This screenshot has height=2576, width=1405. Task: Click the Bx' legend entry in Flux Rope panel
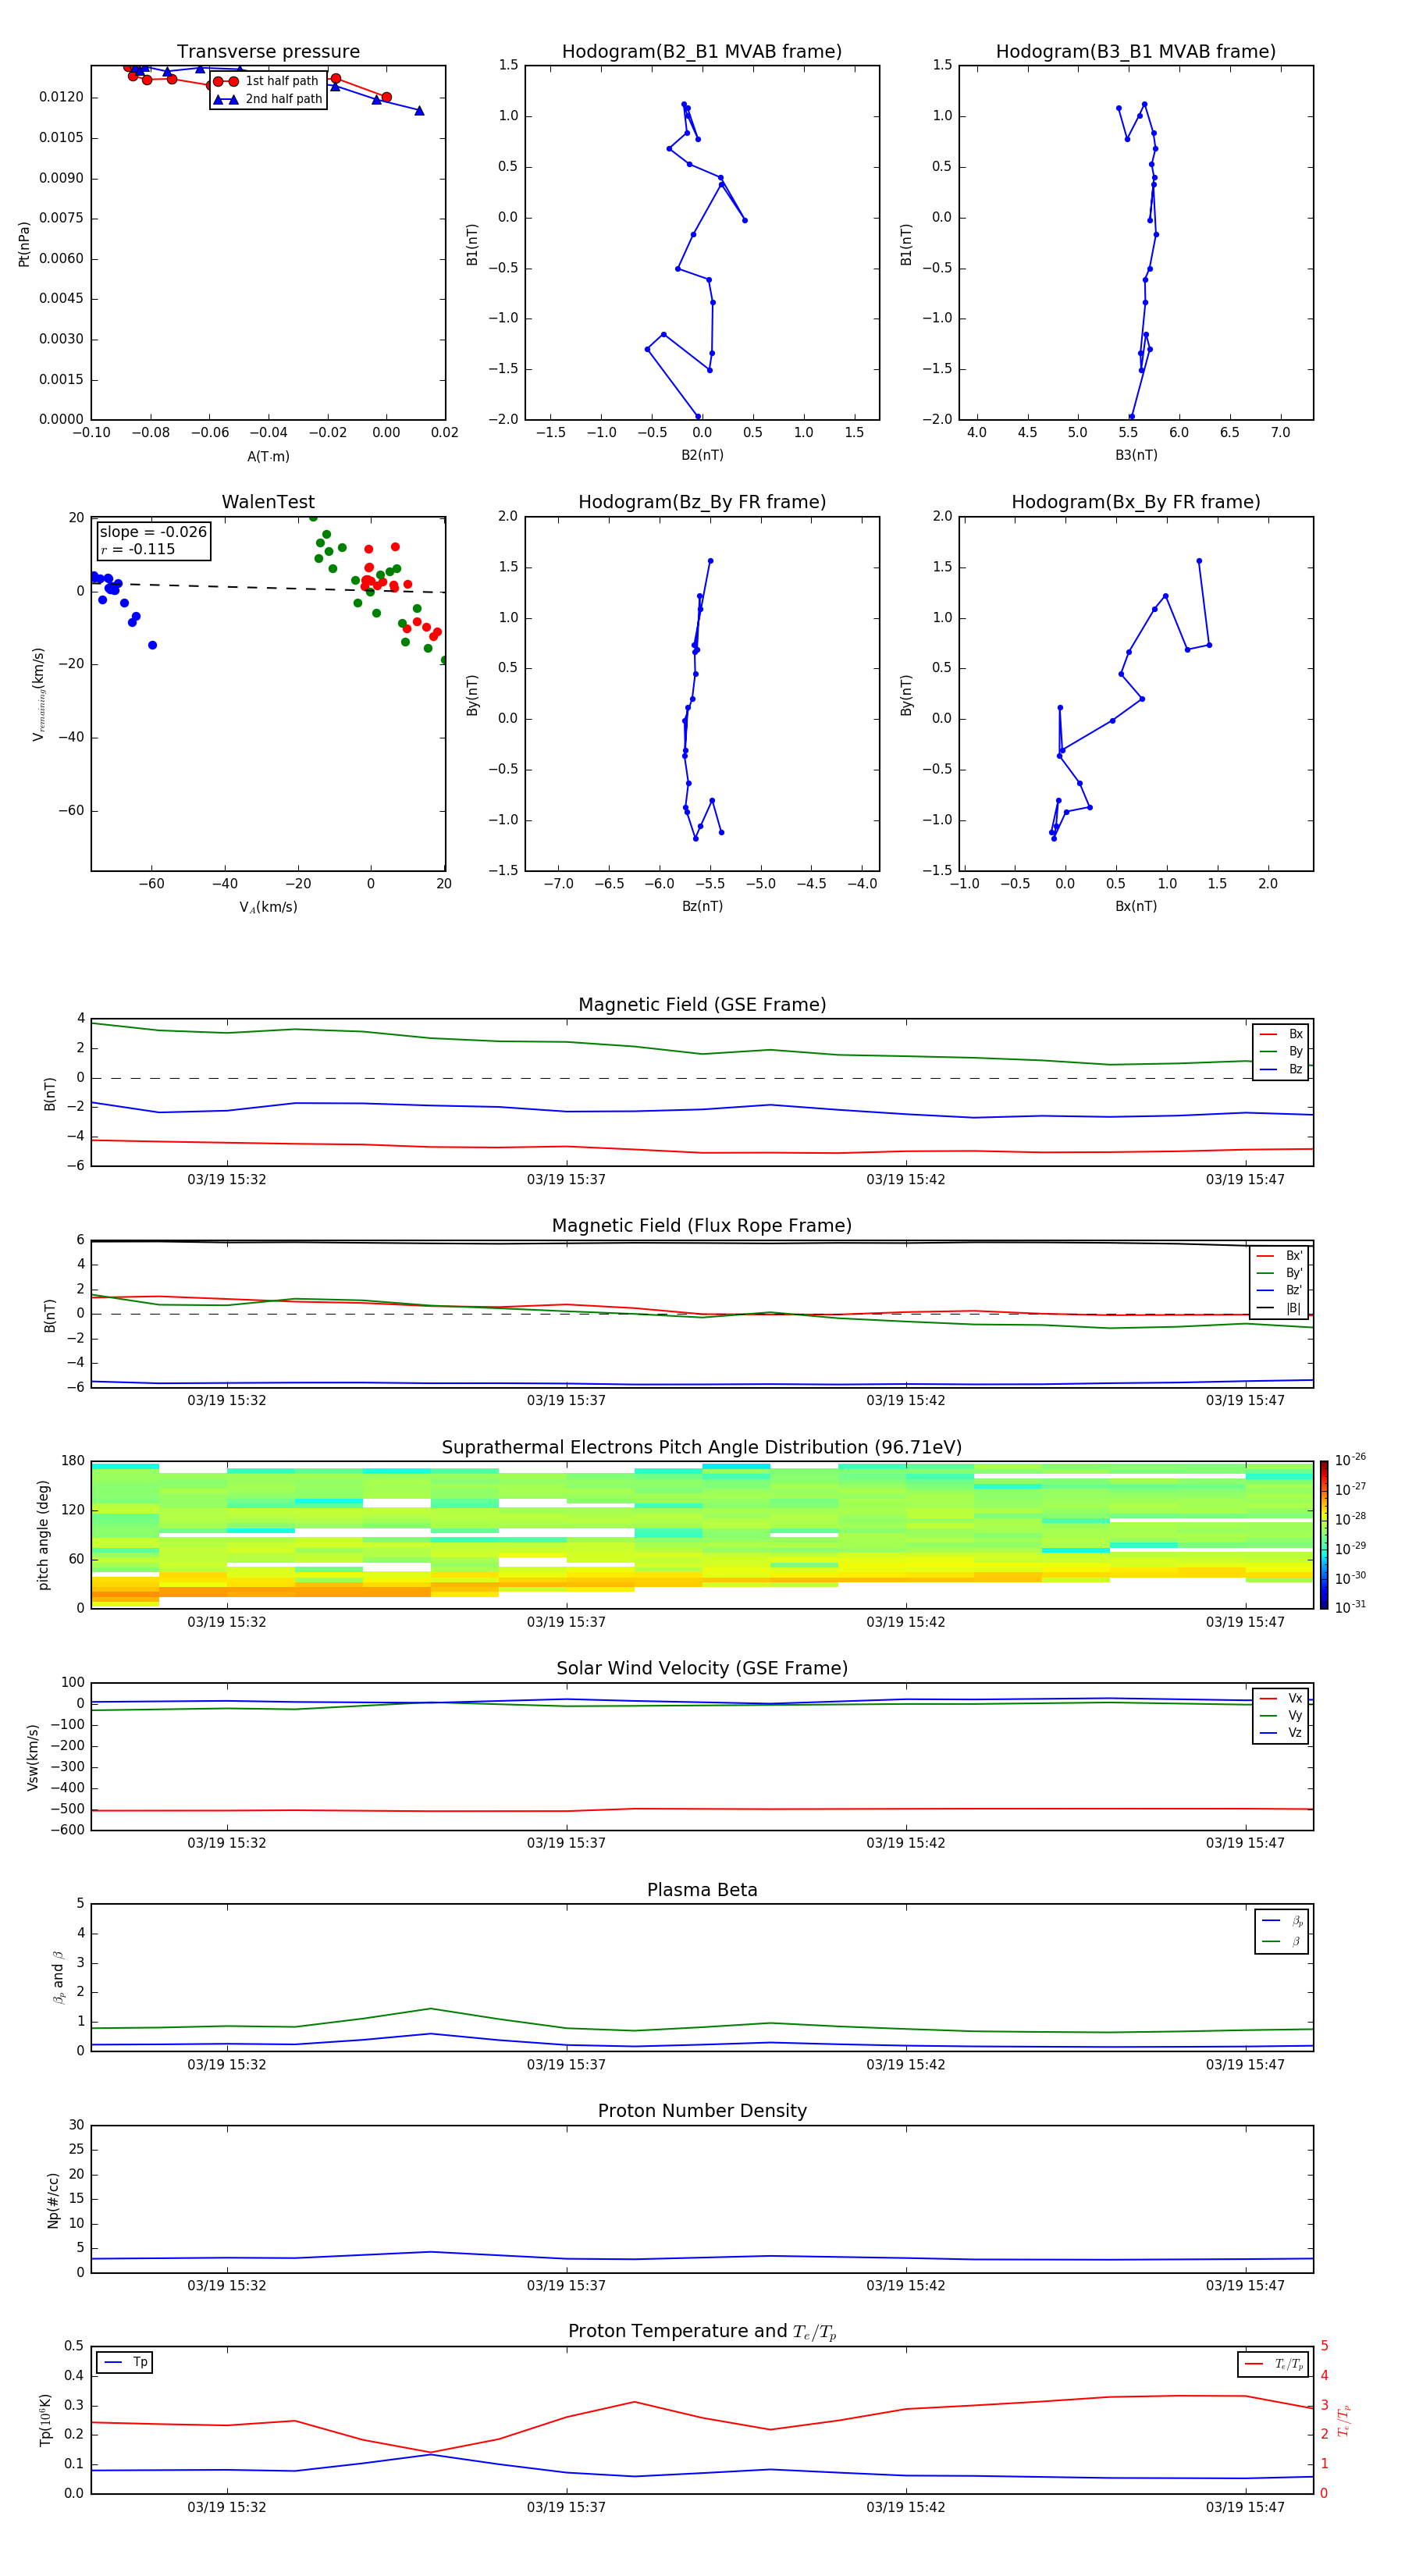1279,1256
